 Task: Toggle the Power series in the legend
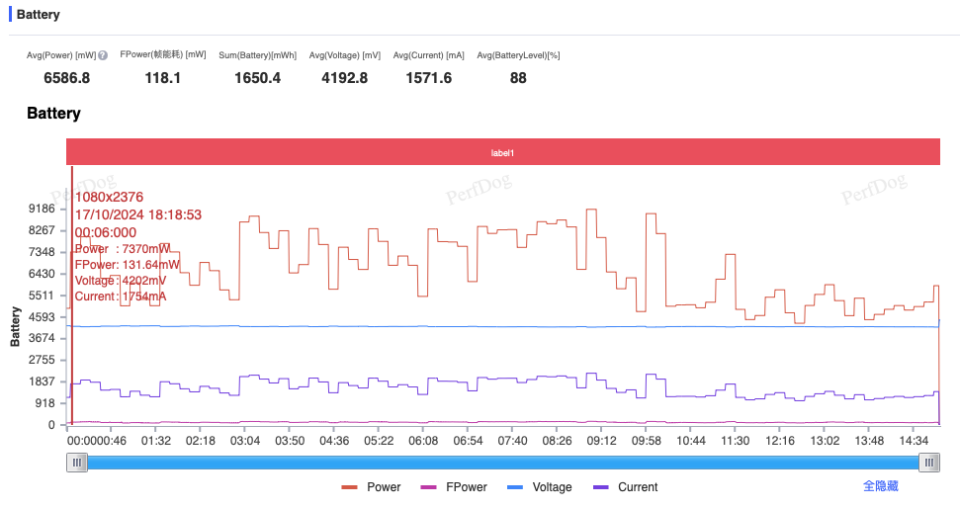[x=371, y=487]
